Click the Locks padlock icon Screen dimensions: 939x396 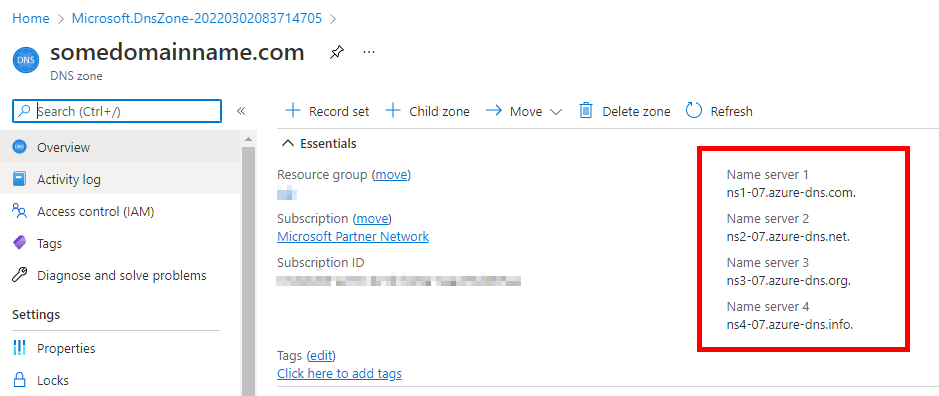point(20,380)
